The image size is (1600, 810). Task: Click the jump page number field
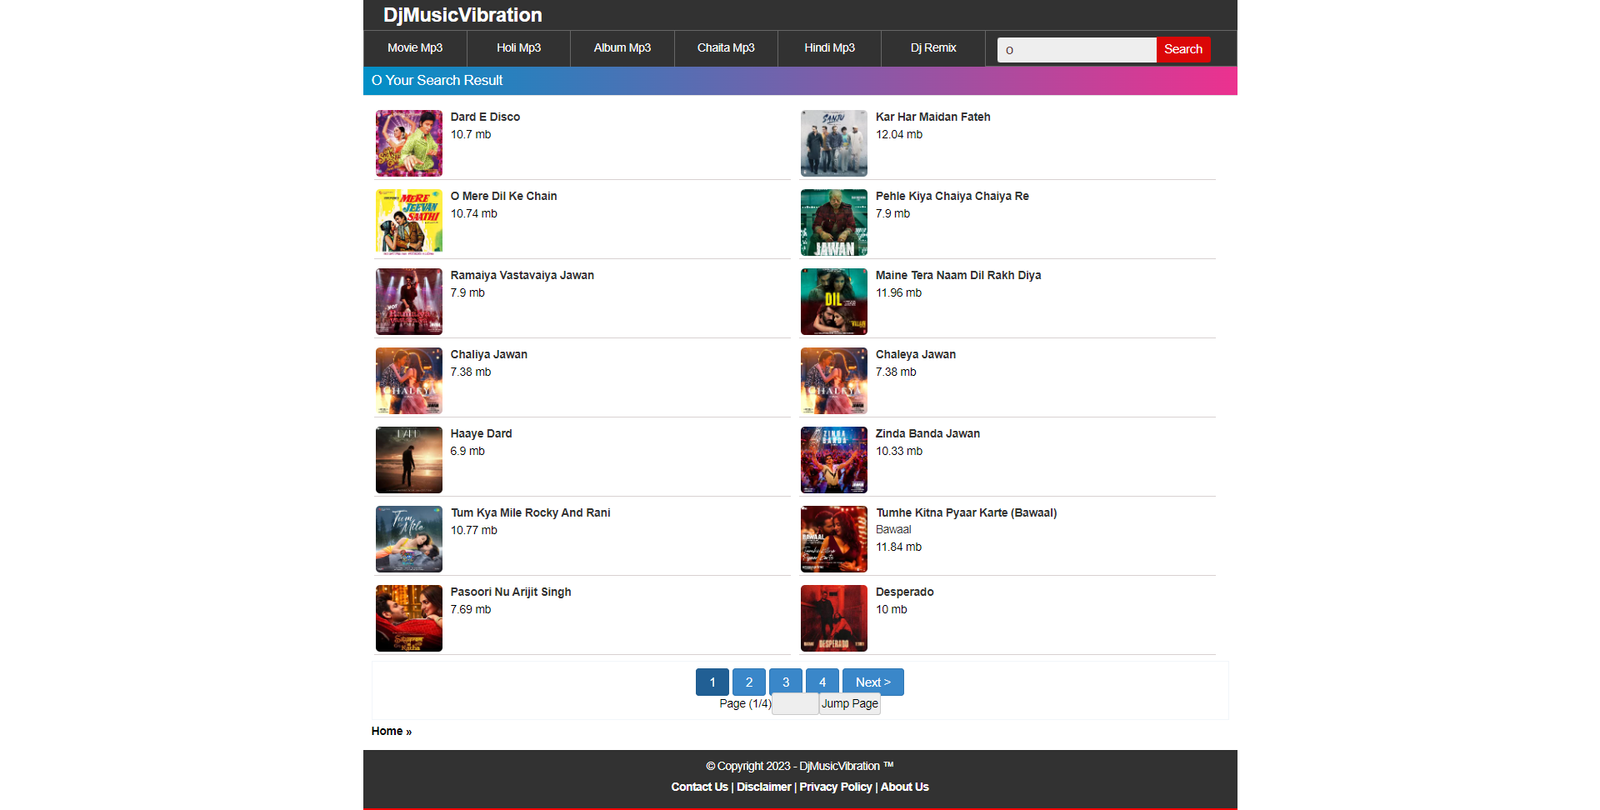pyautogui.click(x=795, y=704)
